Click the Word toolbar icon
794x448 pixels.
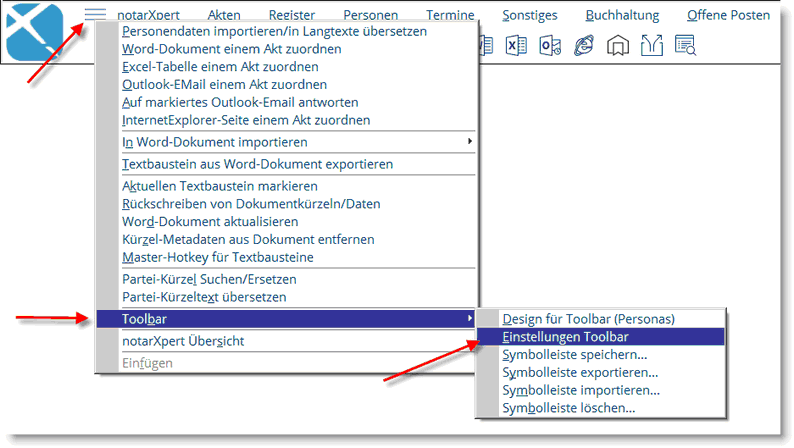486,46
